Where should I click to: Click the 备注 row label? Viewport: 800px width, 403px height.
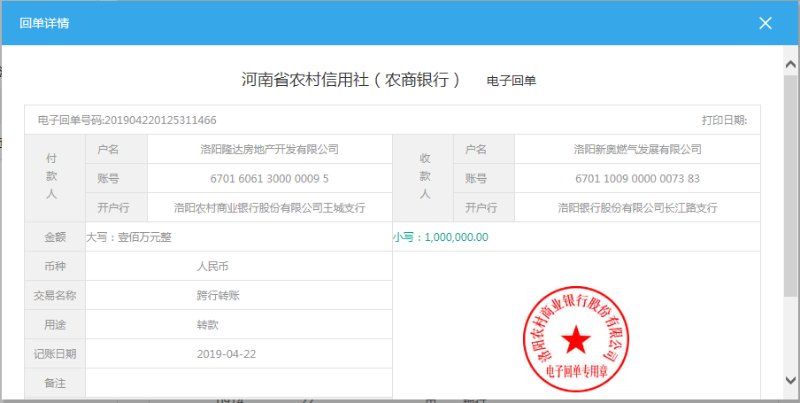[x=55, y=383]
